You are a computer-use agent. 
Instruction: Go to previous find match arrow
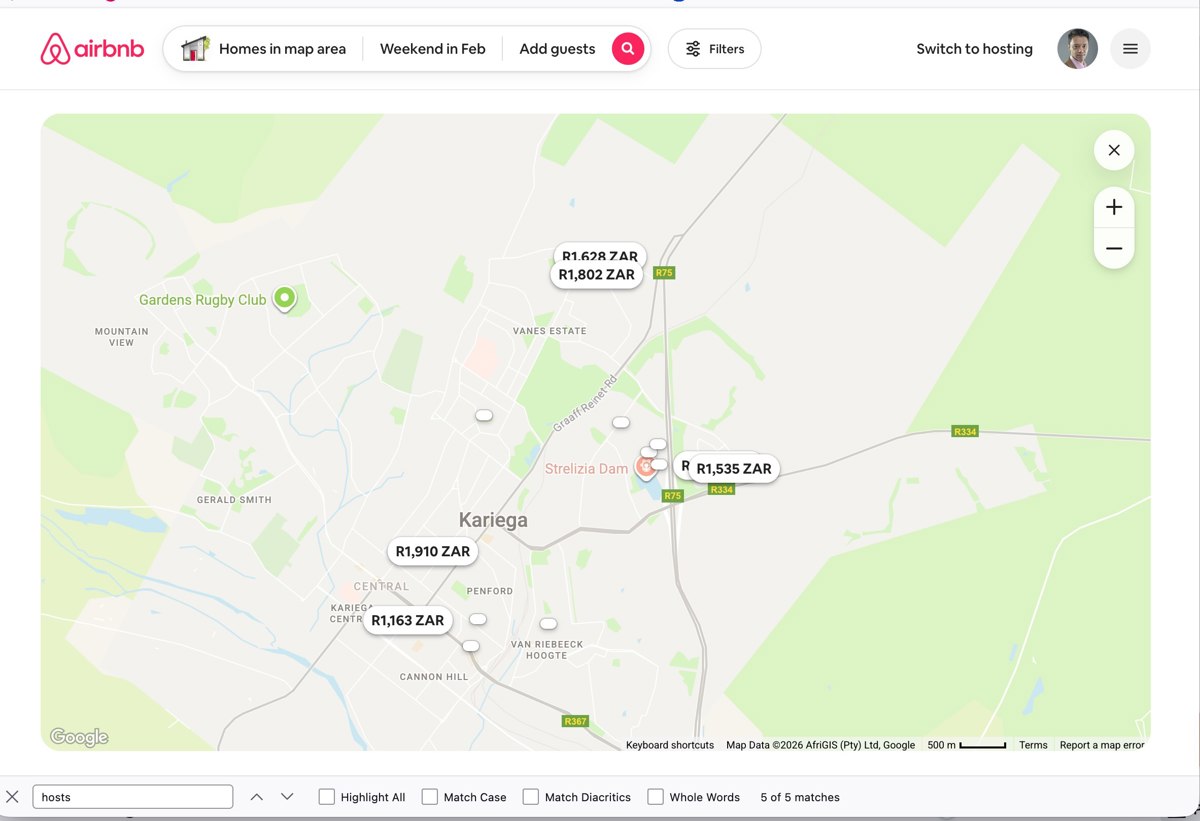click(256, 797)
